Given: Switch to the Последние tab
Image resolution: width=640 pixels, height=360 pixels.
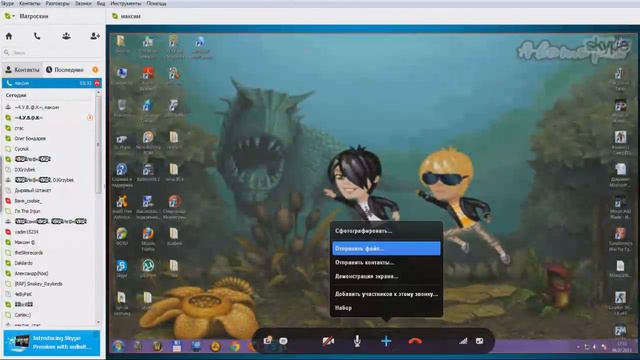Looking at the screenshot, I should pyautogui.click(x=65, y=70).
